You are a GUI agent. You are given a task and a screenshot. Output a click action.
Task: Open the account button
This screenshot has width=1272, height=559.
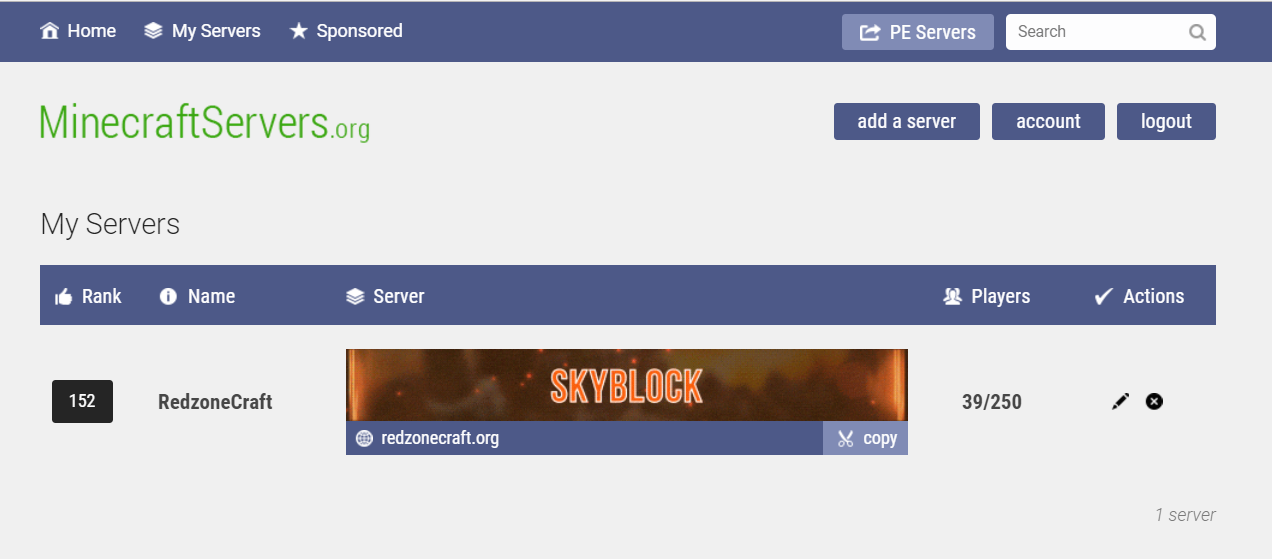coord(1048,122)
